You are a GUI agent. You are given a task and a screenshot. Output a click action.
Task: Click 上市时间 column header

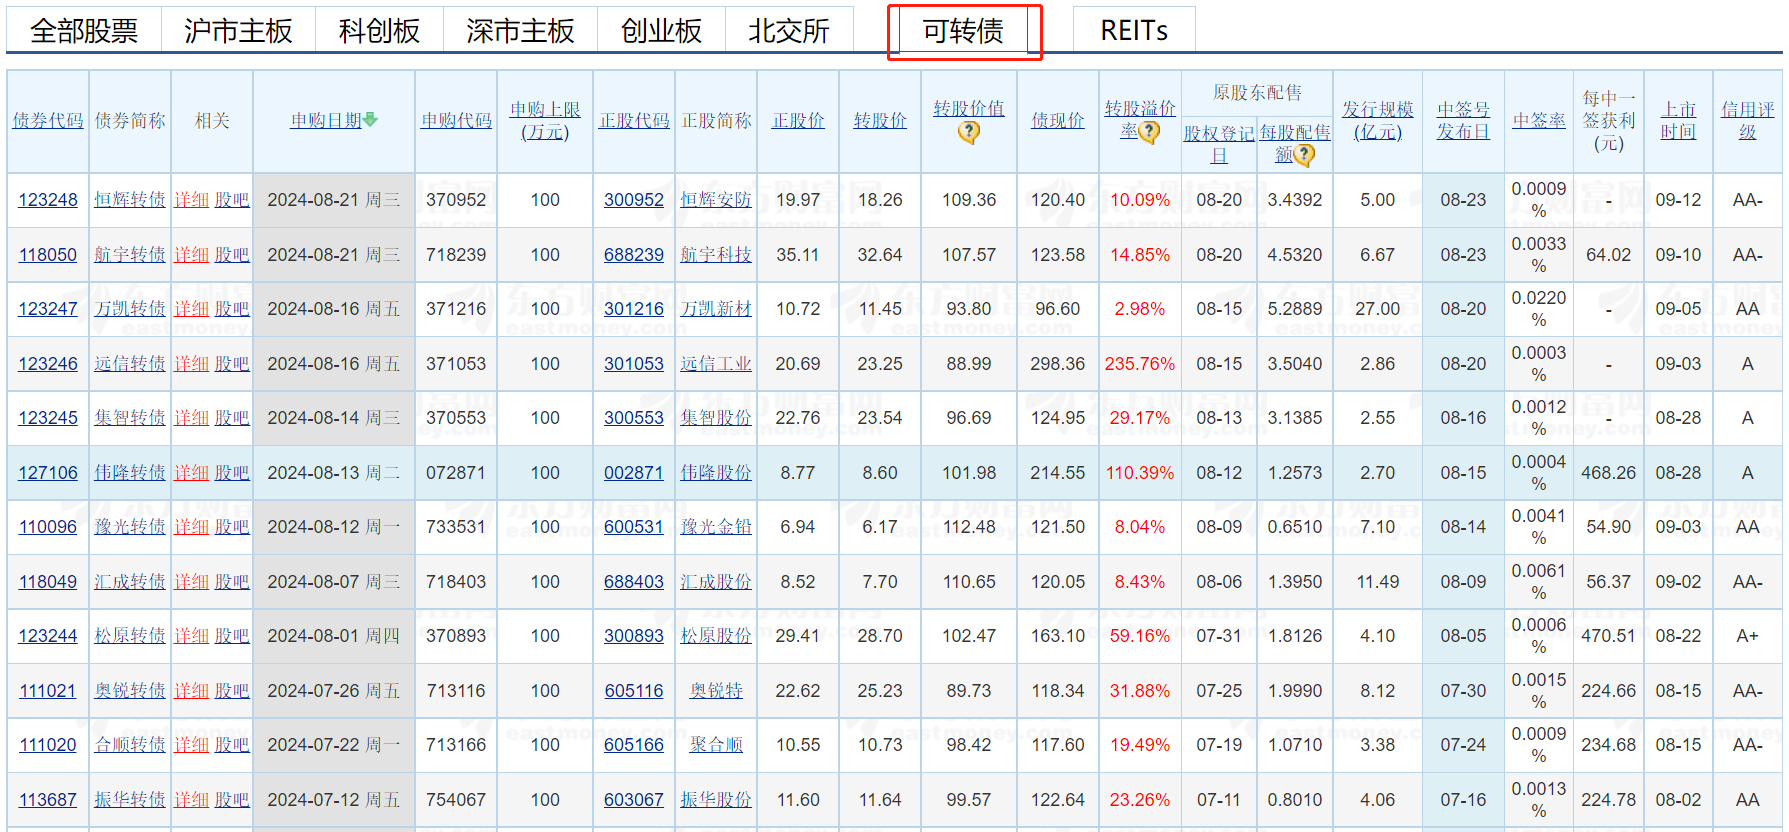click(1678, 120)
